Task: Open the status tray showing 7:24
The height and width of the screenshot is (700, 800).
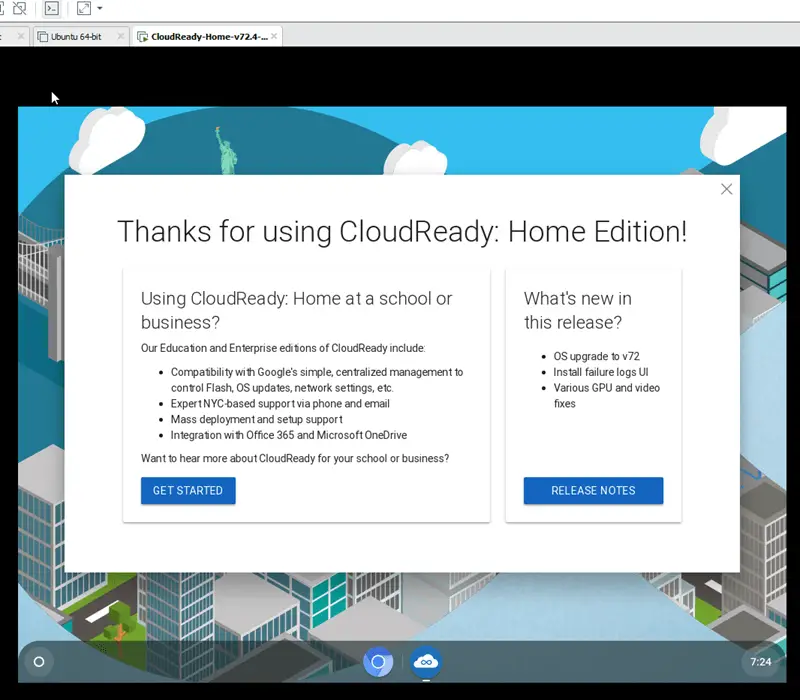Action: click(761, 662)
